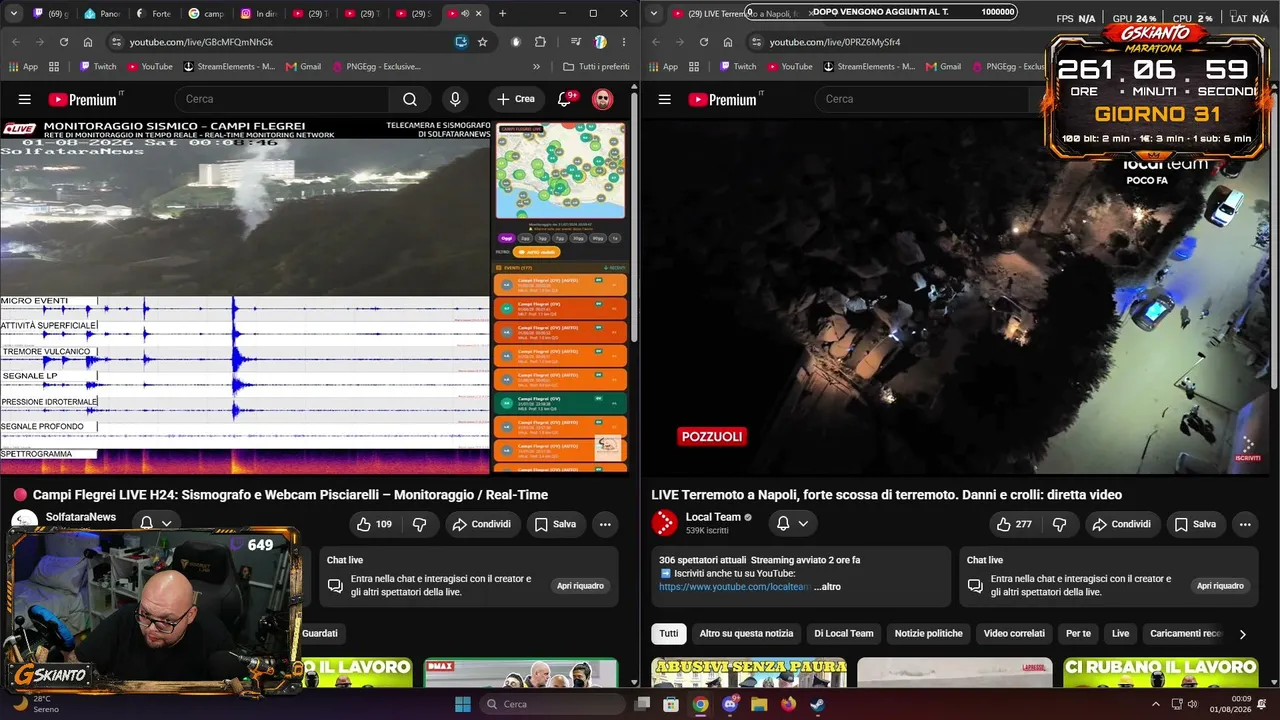Select the 'Tutti' filter chip
The width and height of the screenshot is (1280, 720).
pyautogui.click(x=669, y=634)
